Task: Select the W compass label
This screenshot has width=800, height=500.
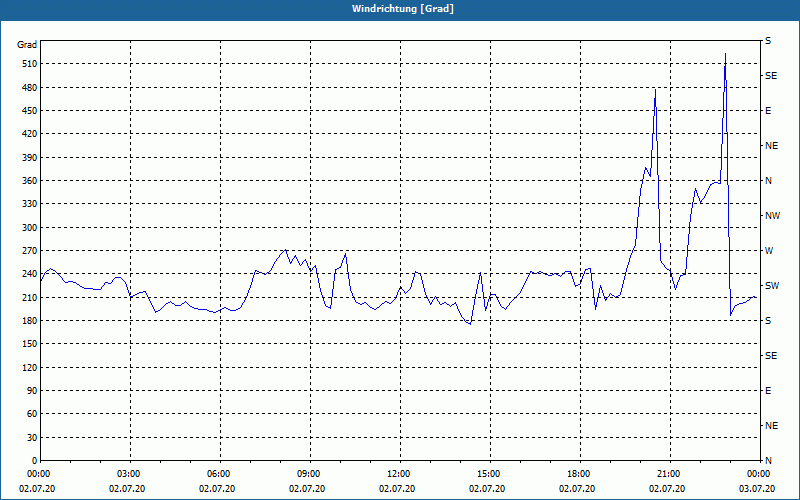Action: tap(769, 251)
